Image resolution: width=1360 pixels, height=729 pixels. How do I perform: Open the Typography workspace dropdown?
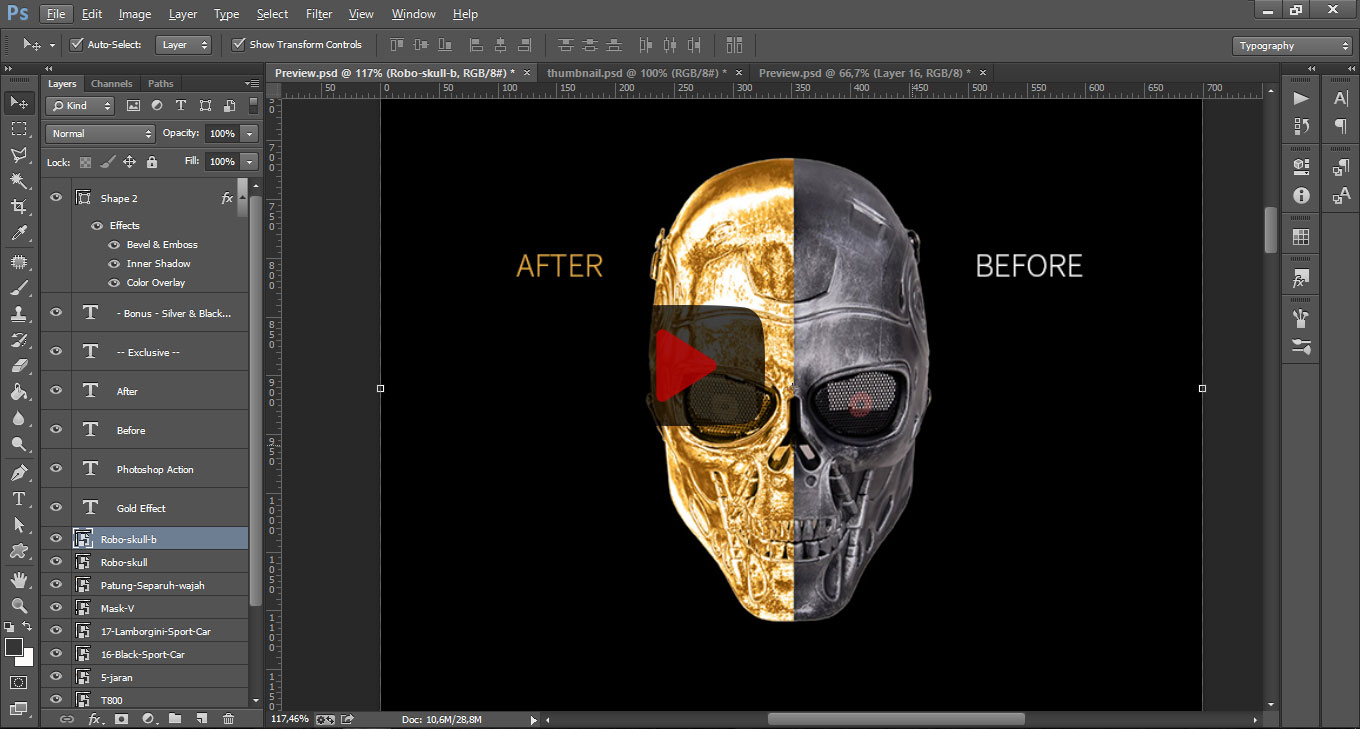pos(1292,46)
